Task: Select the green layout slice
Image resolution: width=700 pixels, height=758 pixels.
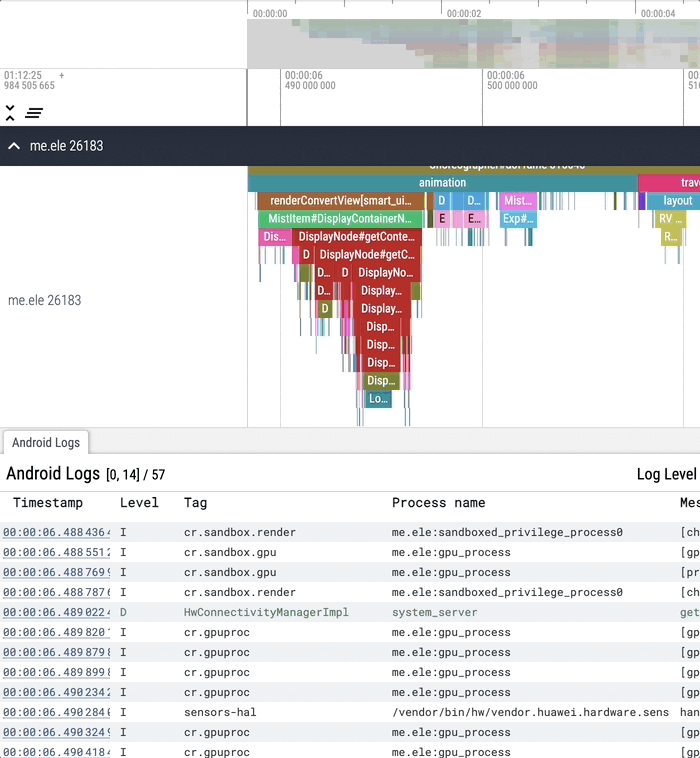Action: (677, 201)
